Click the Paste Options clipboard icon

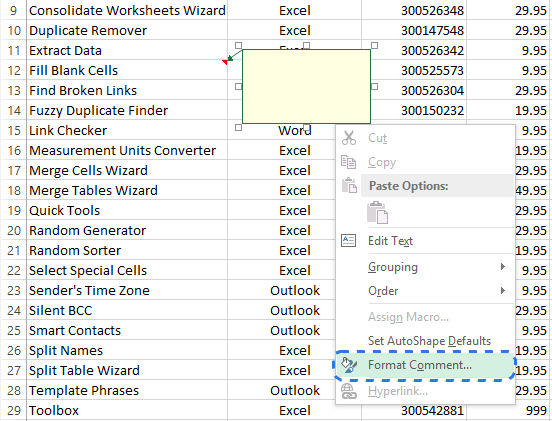pyautogui.click(x=349, y=186)
